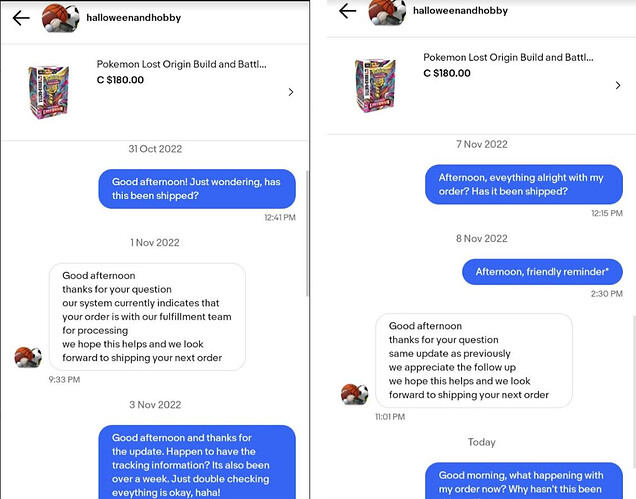Select 'Just wondering, has this been shipped' message
The width and height of the screenshot is (636, 499).
coord(197,189)
